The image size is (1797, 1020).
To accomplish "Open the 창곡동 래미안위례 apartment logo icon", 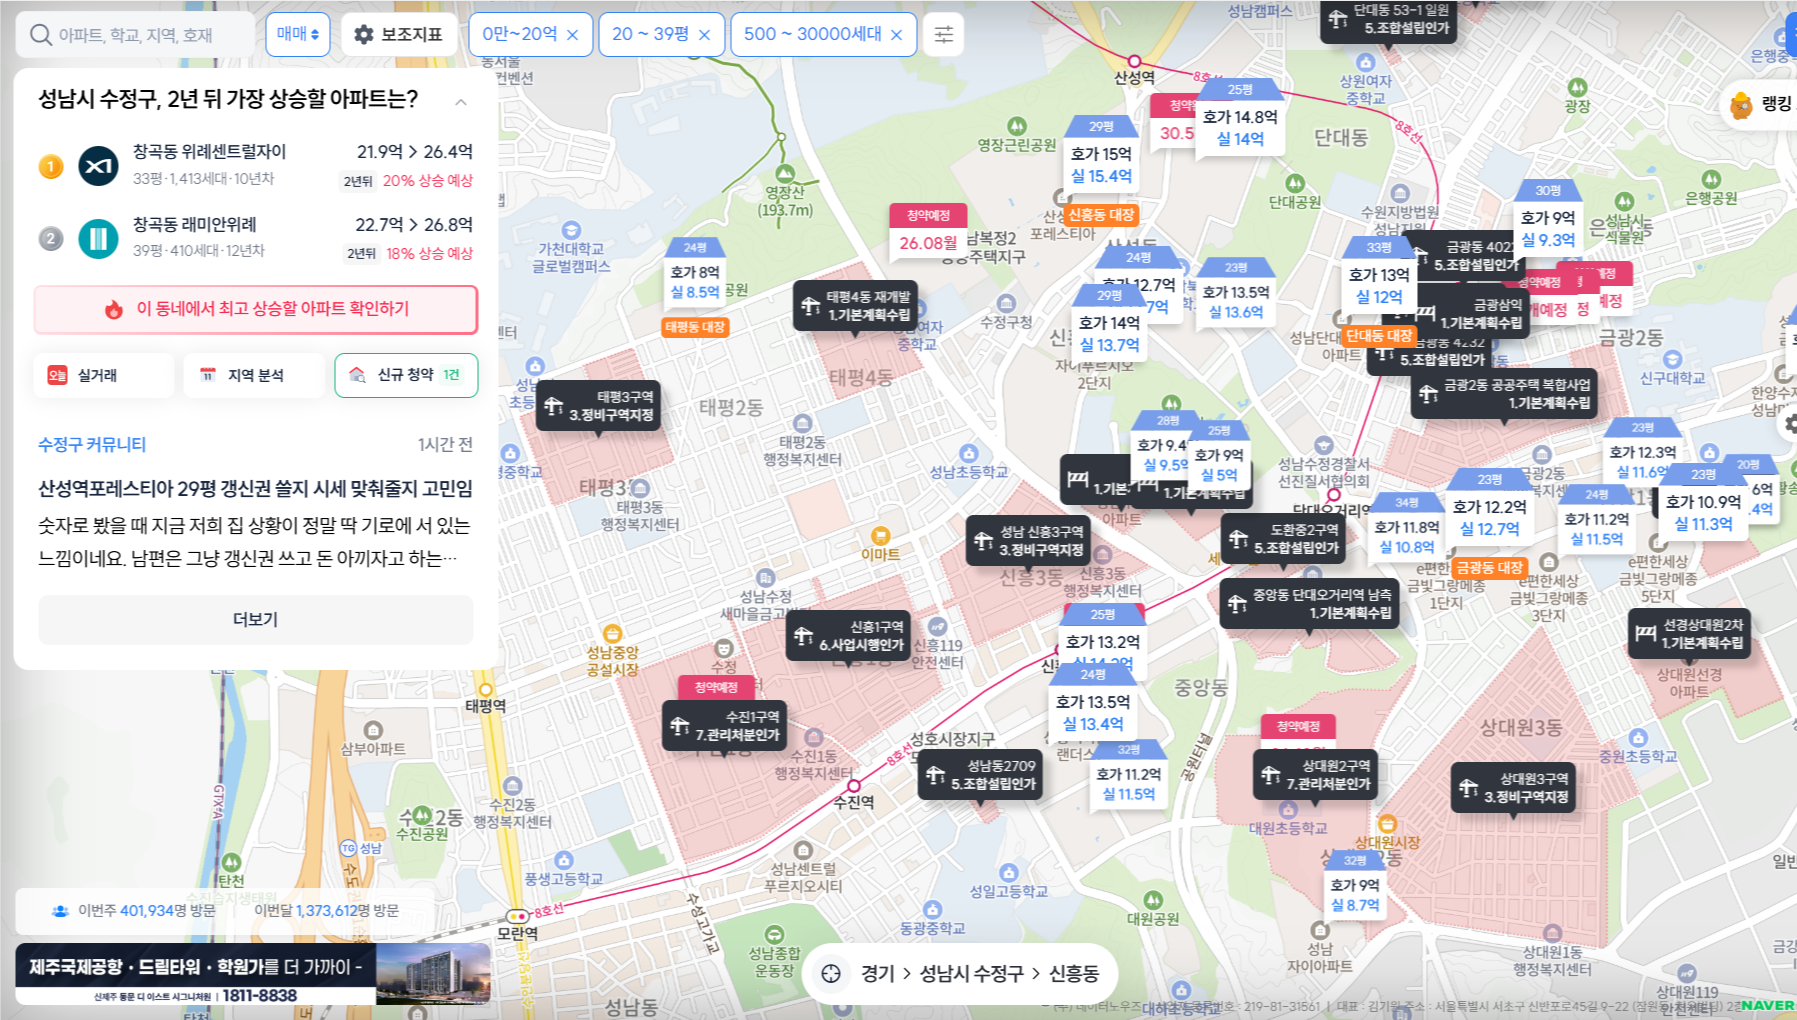I will 98,239.
